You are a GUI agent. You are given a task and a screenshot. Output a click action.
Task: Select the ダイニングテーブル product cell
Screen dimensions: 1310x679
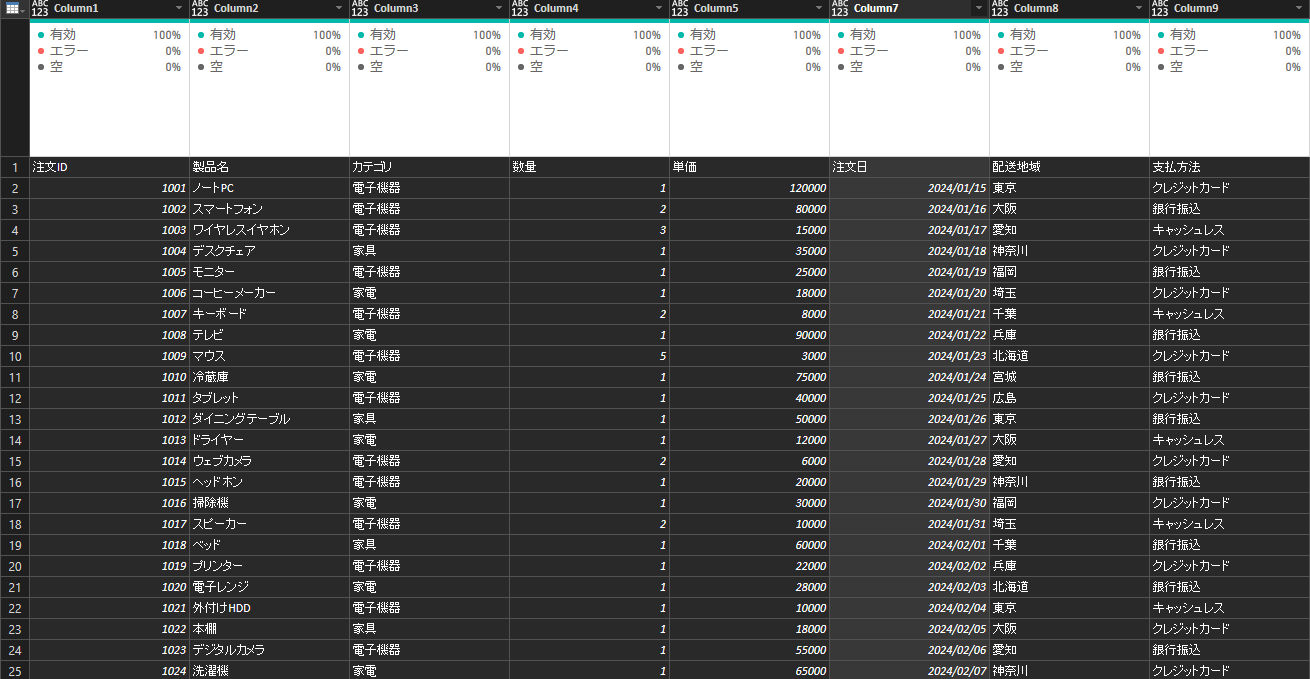[x=270, y=419]
